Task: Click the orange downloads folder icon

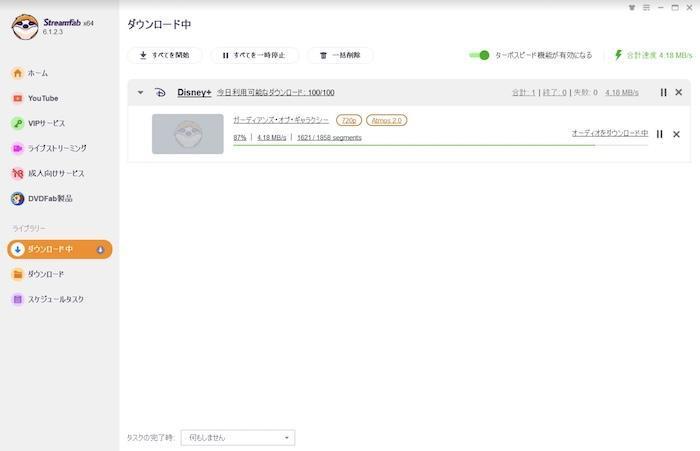Action: pyautogui.click(x=17, y=274)
